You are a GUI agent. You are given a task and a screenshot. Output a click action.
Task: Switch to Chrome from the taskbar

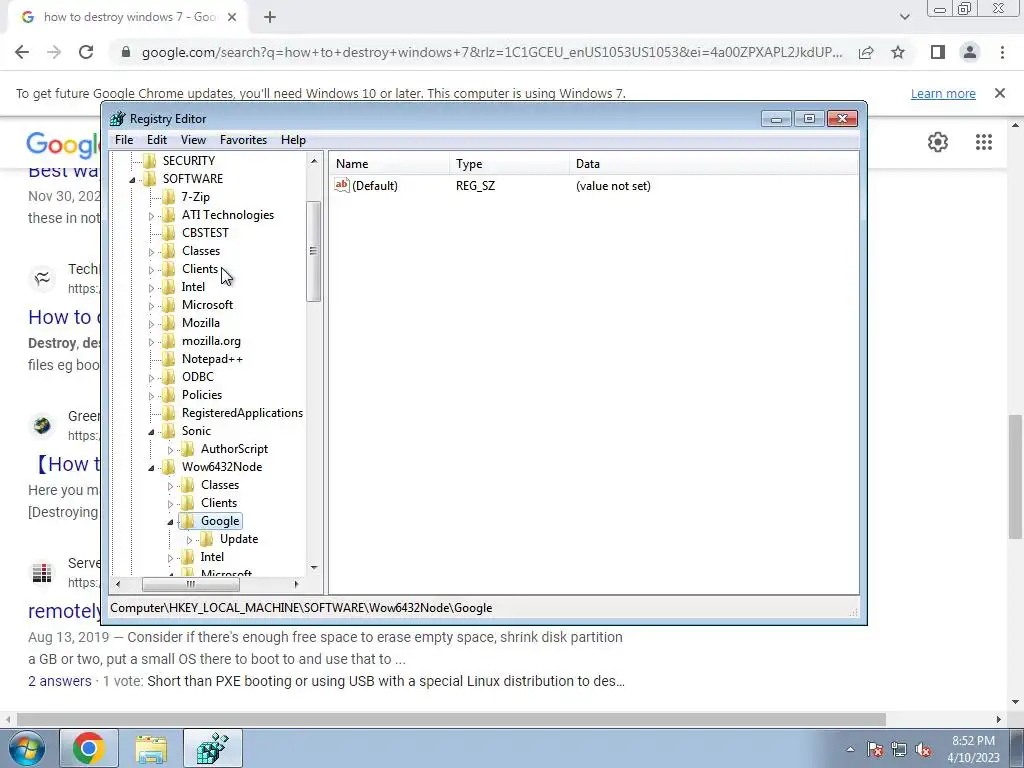coord(89,748)
